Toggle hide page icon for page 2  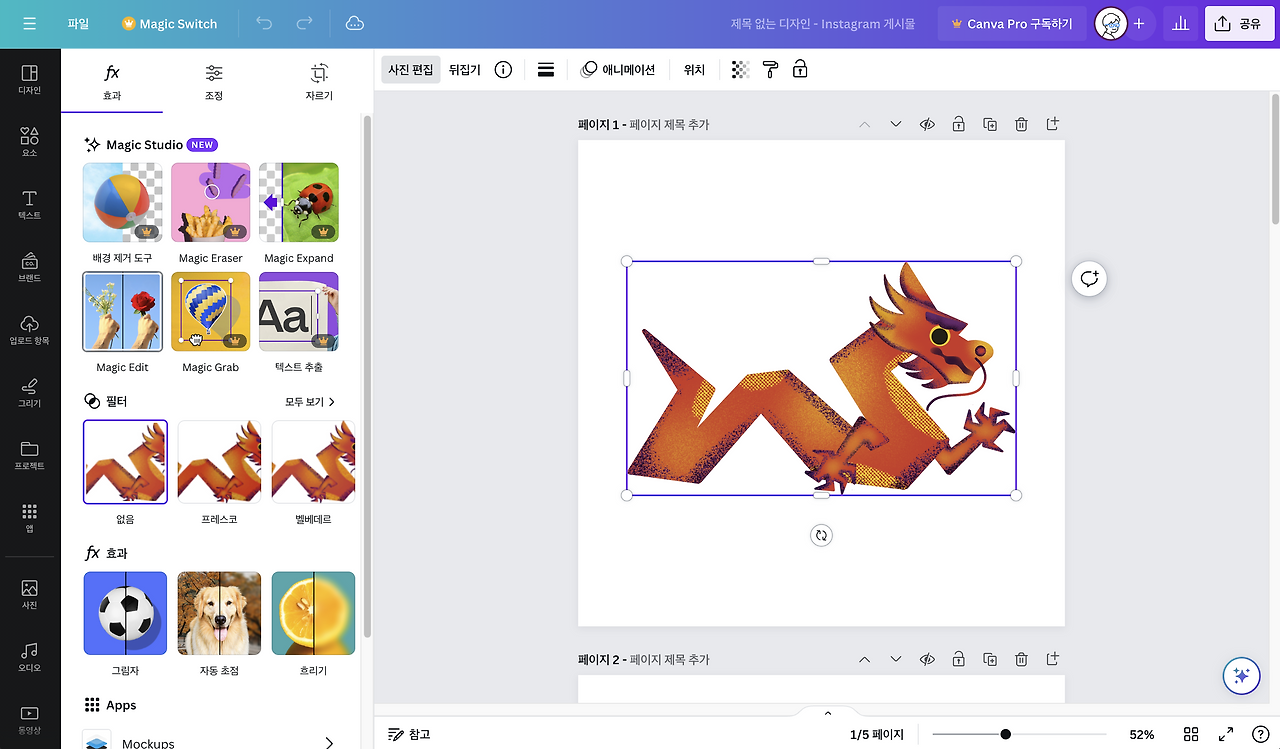(x=927, y=659)
